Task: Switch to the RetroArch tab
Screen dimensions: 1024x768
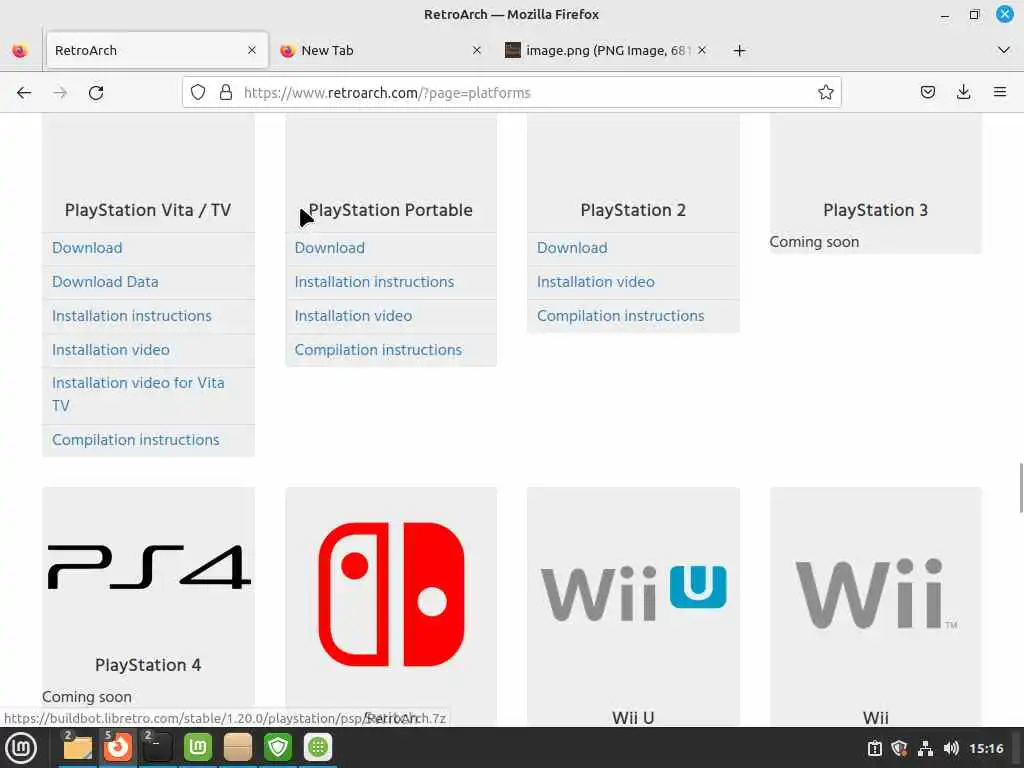Action: click(x=157, y=50)
